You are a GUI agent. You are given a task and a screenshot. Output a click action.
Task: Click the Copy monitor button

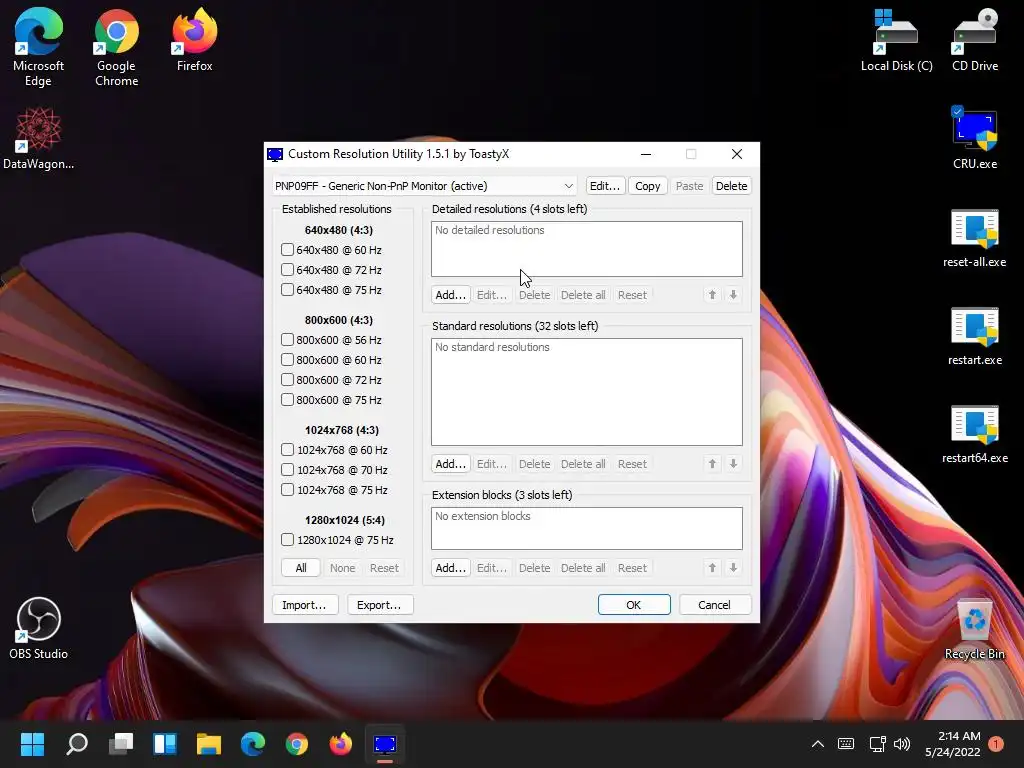(x=648, y=186)
